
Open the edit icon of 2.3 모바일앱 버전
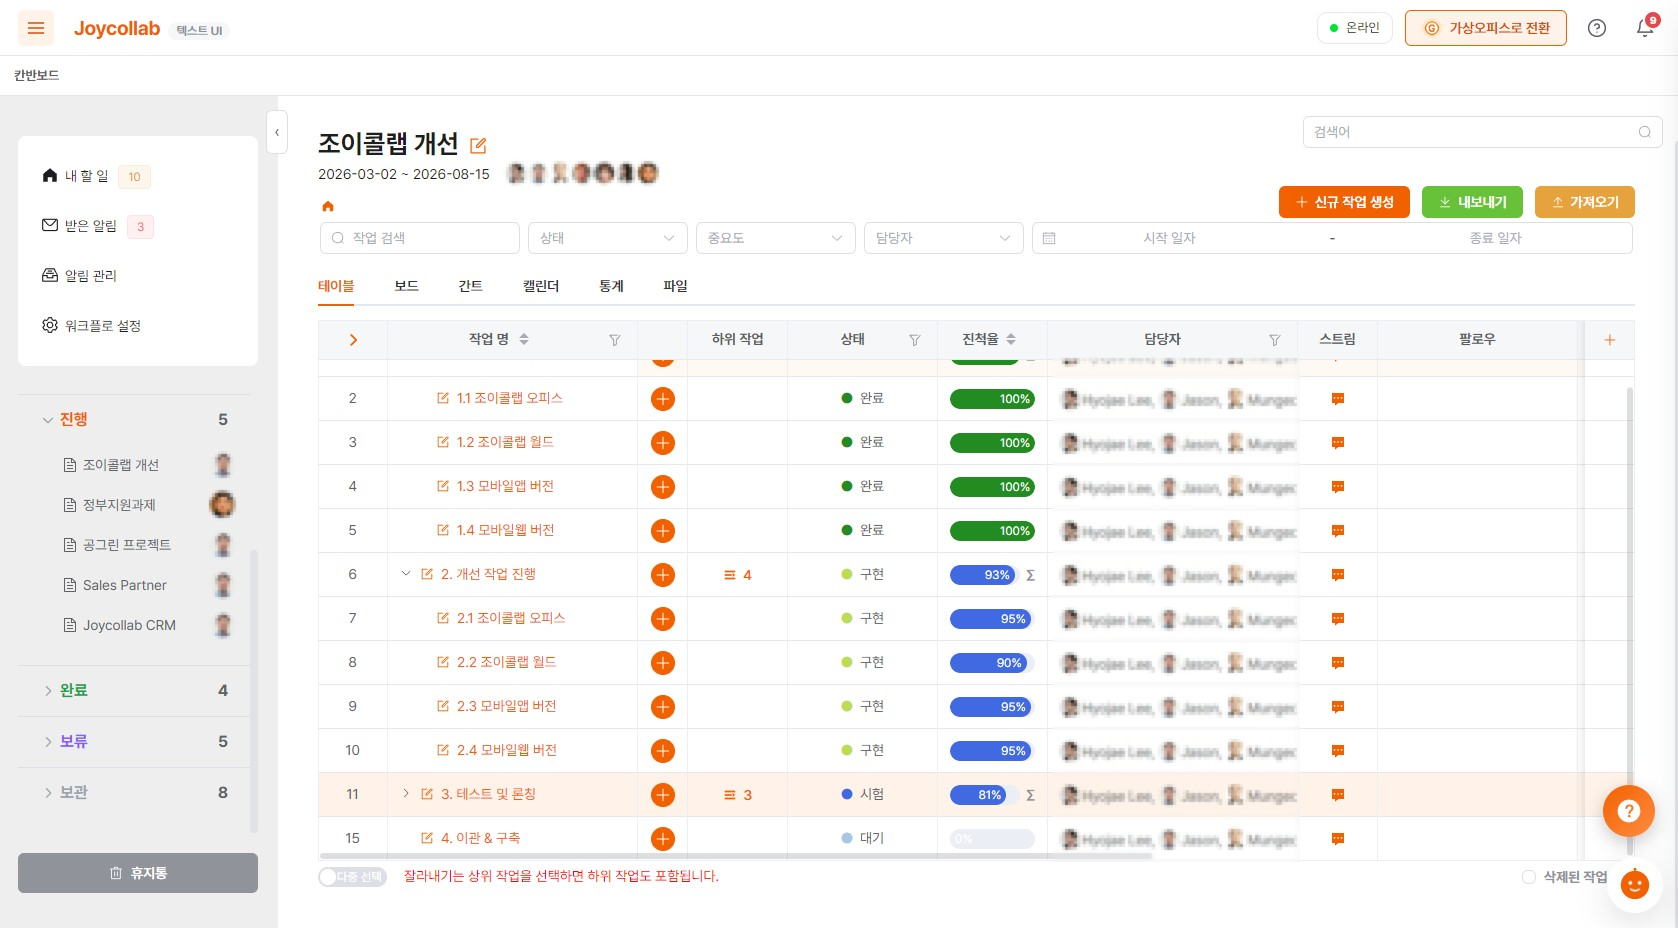[443, 706]
